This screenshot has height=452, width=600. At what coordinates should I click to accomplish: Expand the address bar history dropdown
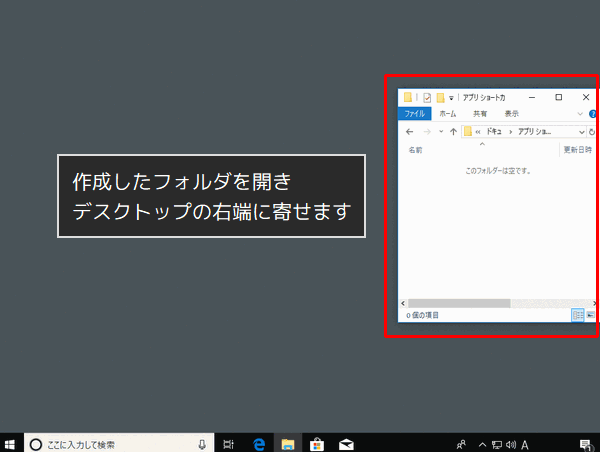(582, 131)
